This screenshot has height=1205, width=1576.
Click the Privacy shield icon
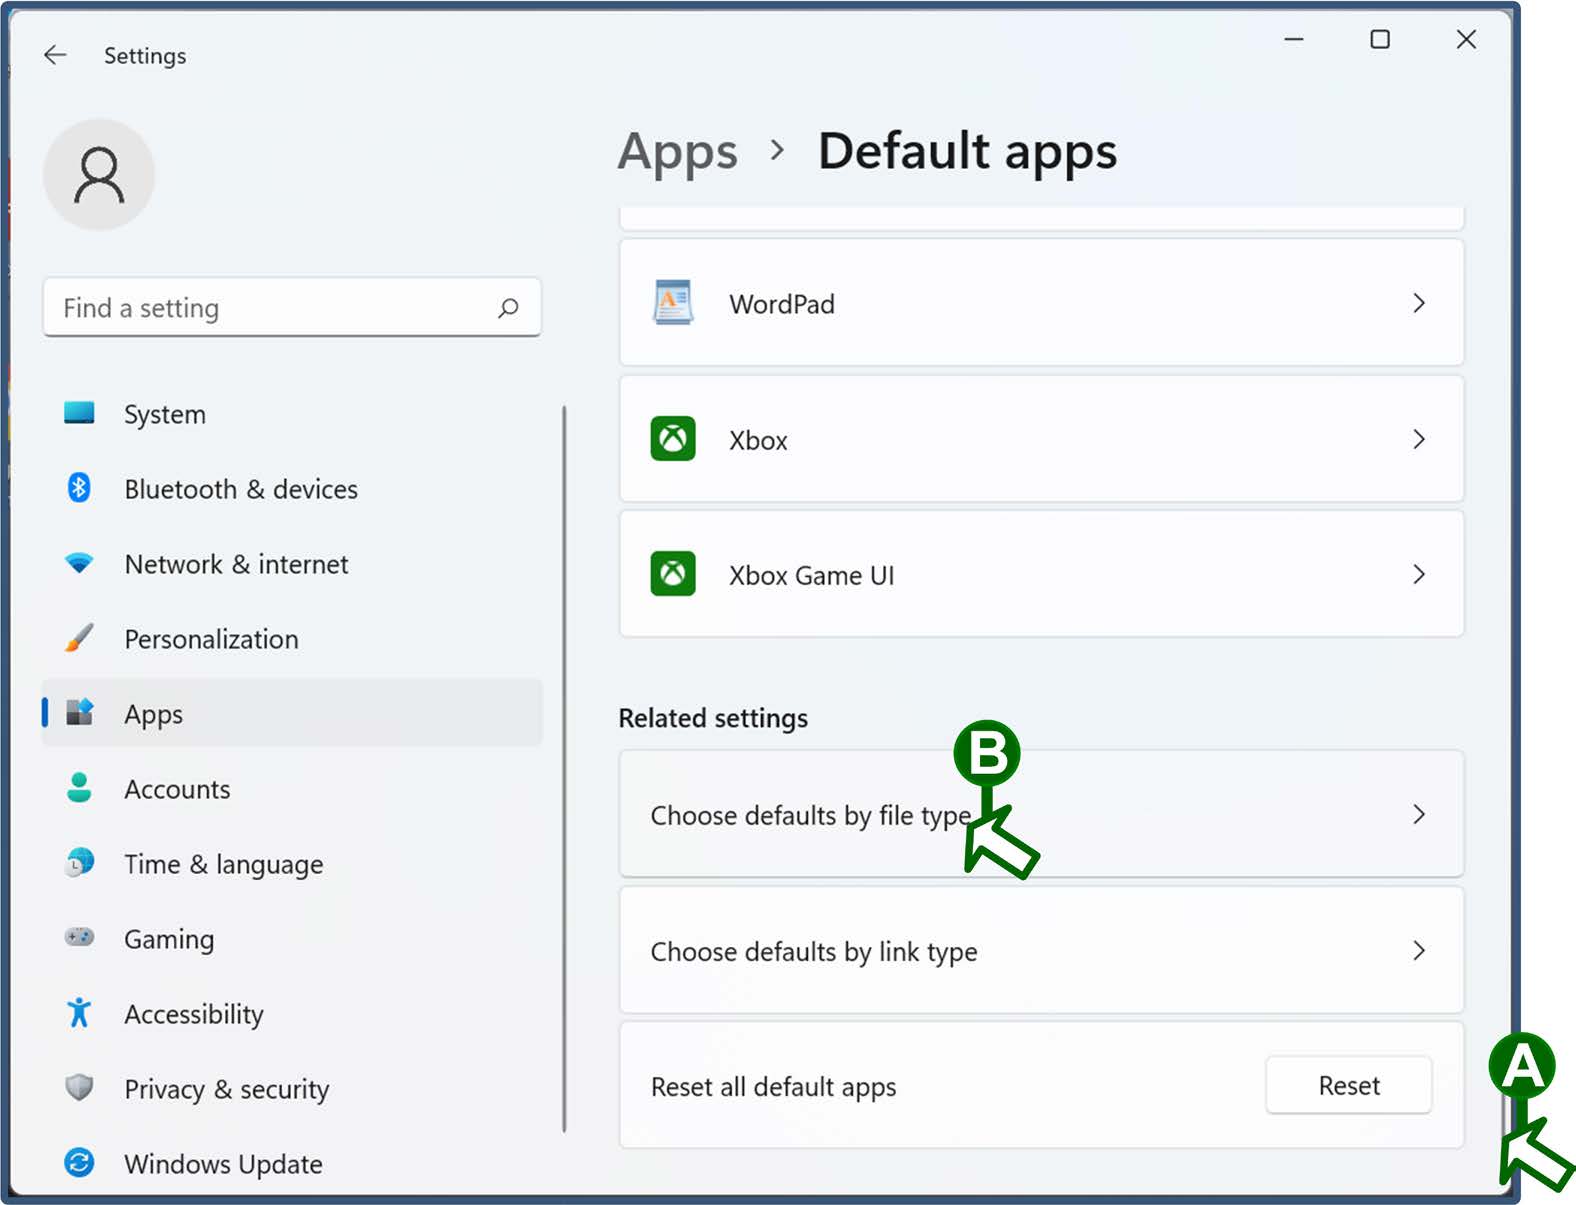79,1087
